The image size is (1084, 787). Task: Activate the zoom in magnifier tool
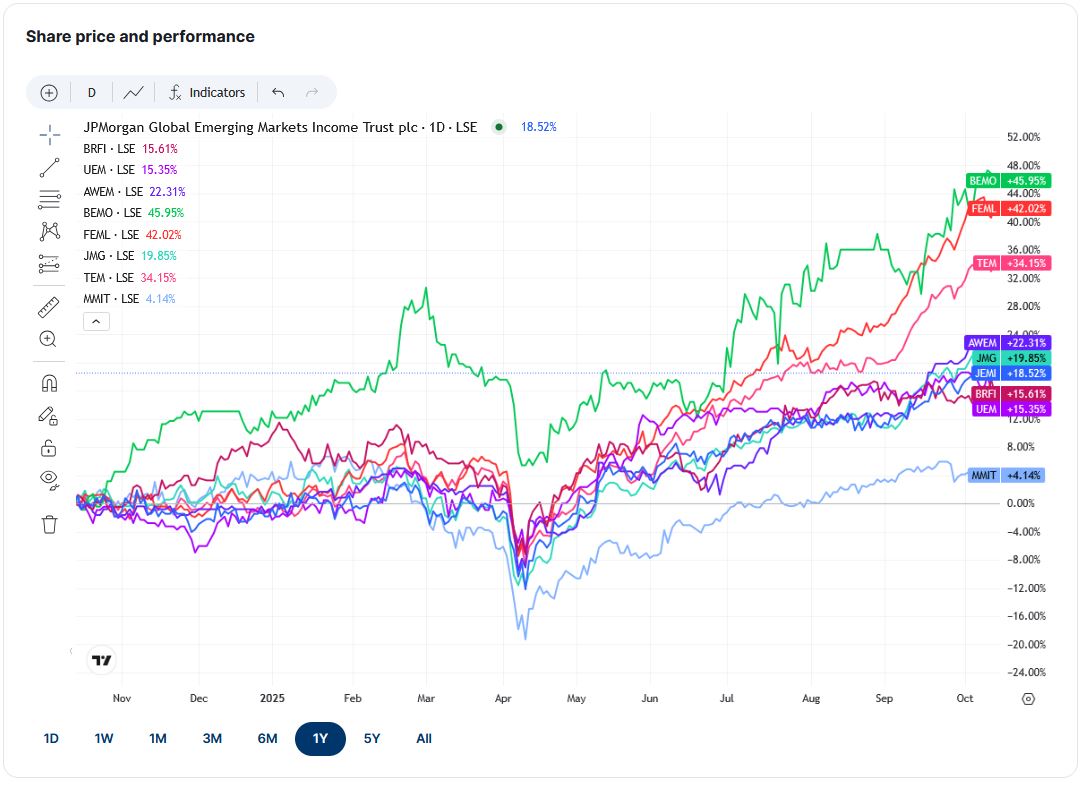[x=48, y=339]
